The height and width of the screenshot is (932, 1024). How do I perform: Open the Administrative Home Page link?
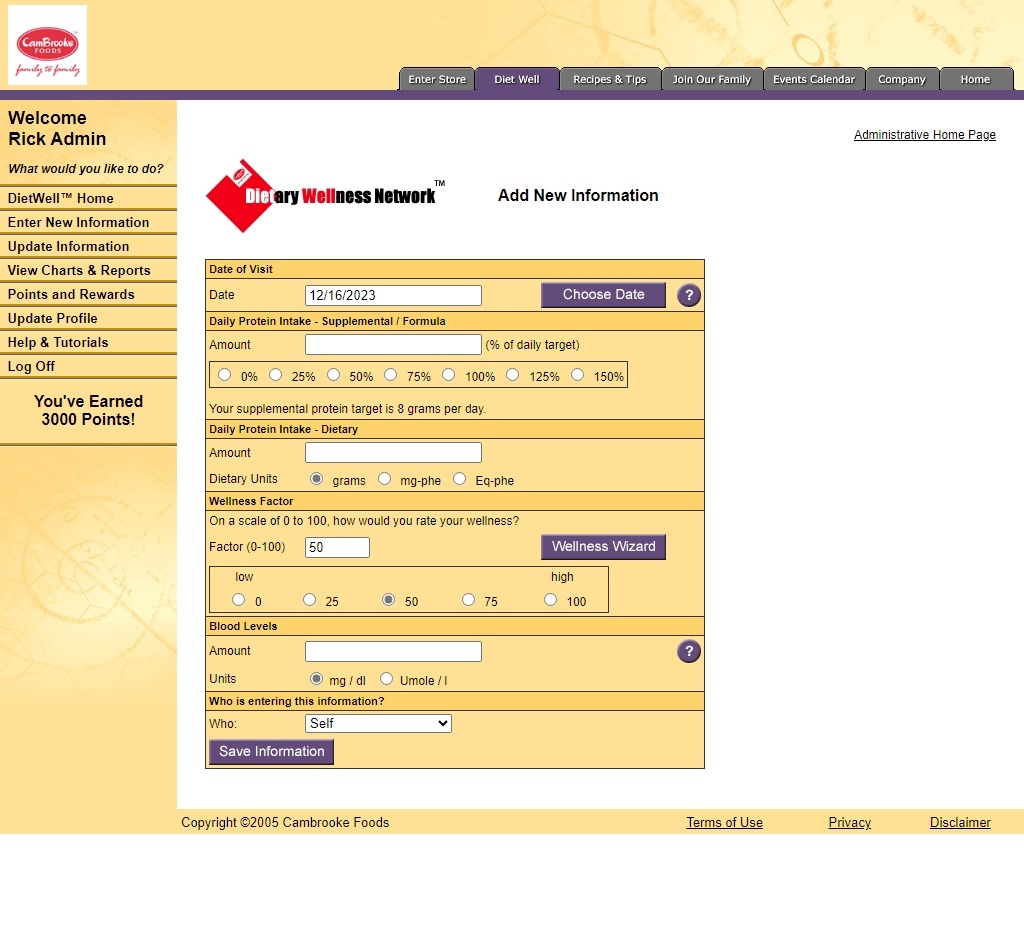(x=924, y=135)
